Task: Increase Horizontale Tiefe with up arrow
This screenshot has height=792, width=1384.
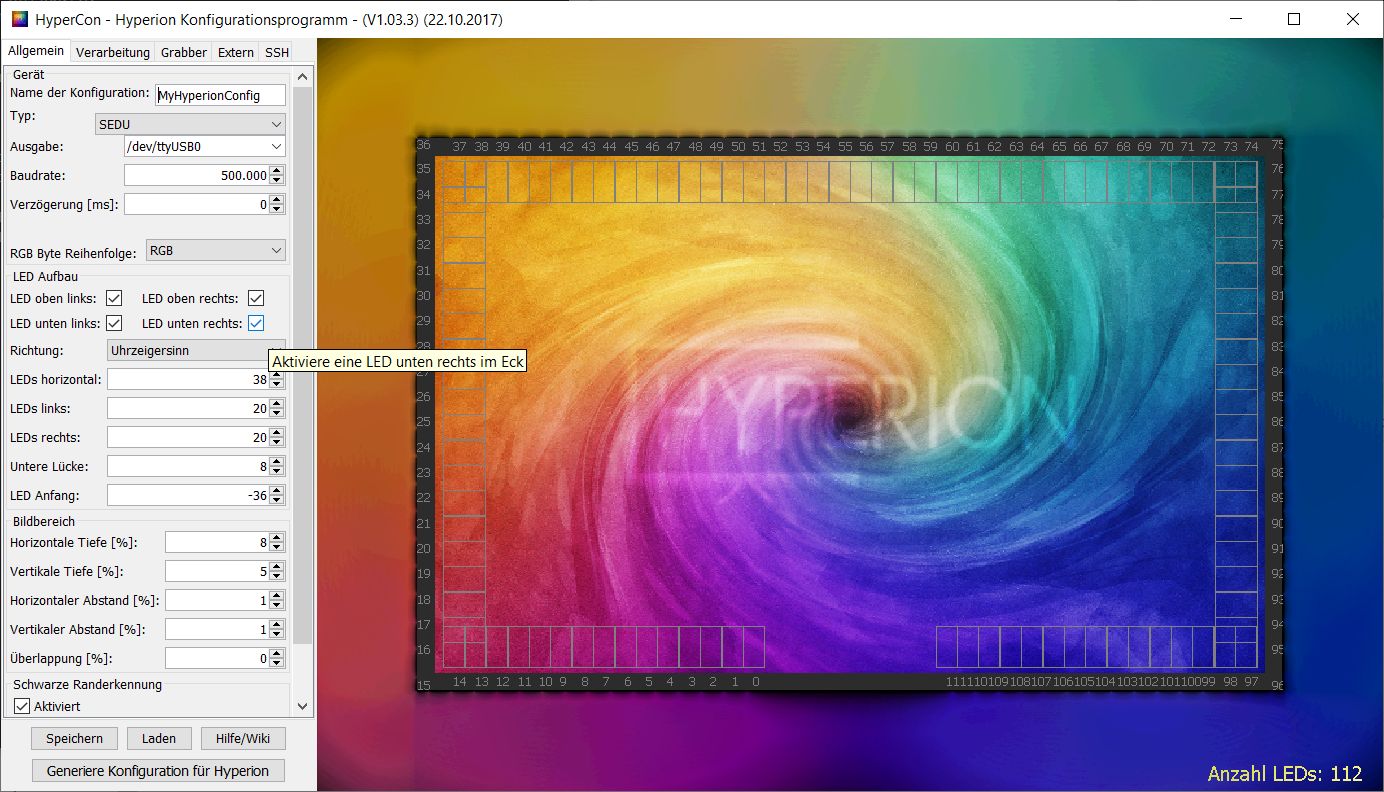Action: click(277, 537)
